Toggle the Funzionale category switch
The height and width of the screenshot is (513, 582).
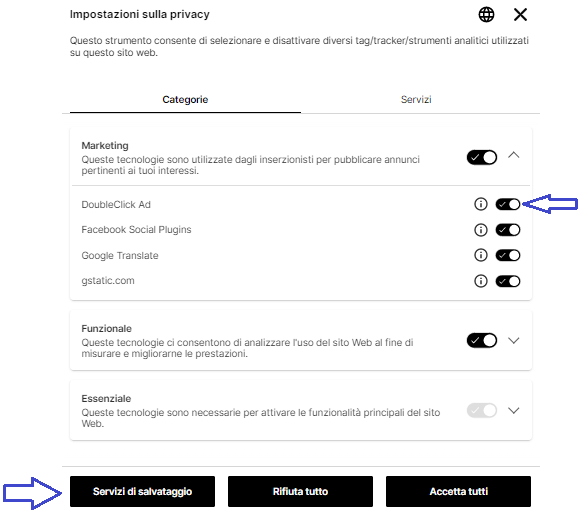click(482, 340)
